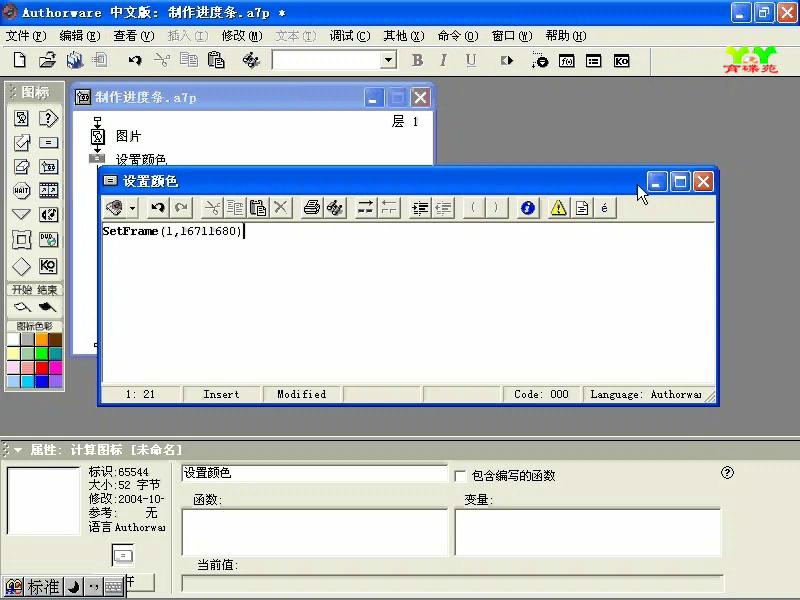Image resolution: width=800 pixels, height=600 pixels.
Task: Open the 调试(C) menu
Action: point(349,36)
